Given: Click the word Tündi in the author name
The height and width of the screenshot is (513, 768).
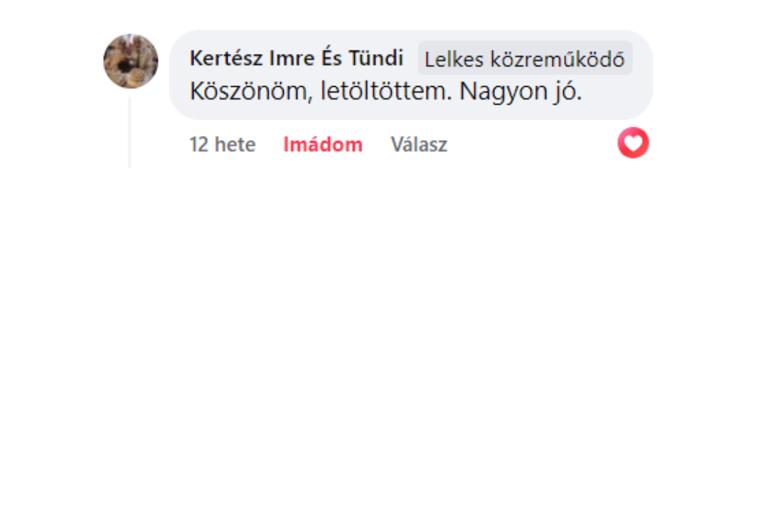Looking at the screenshot, I should pos(376,58).
